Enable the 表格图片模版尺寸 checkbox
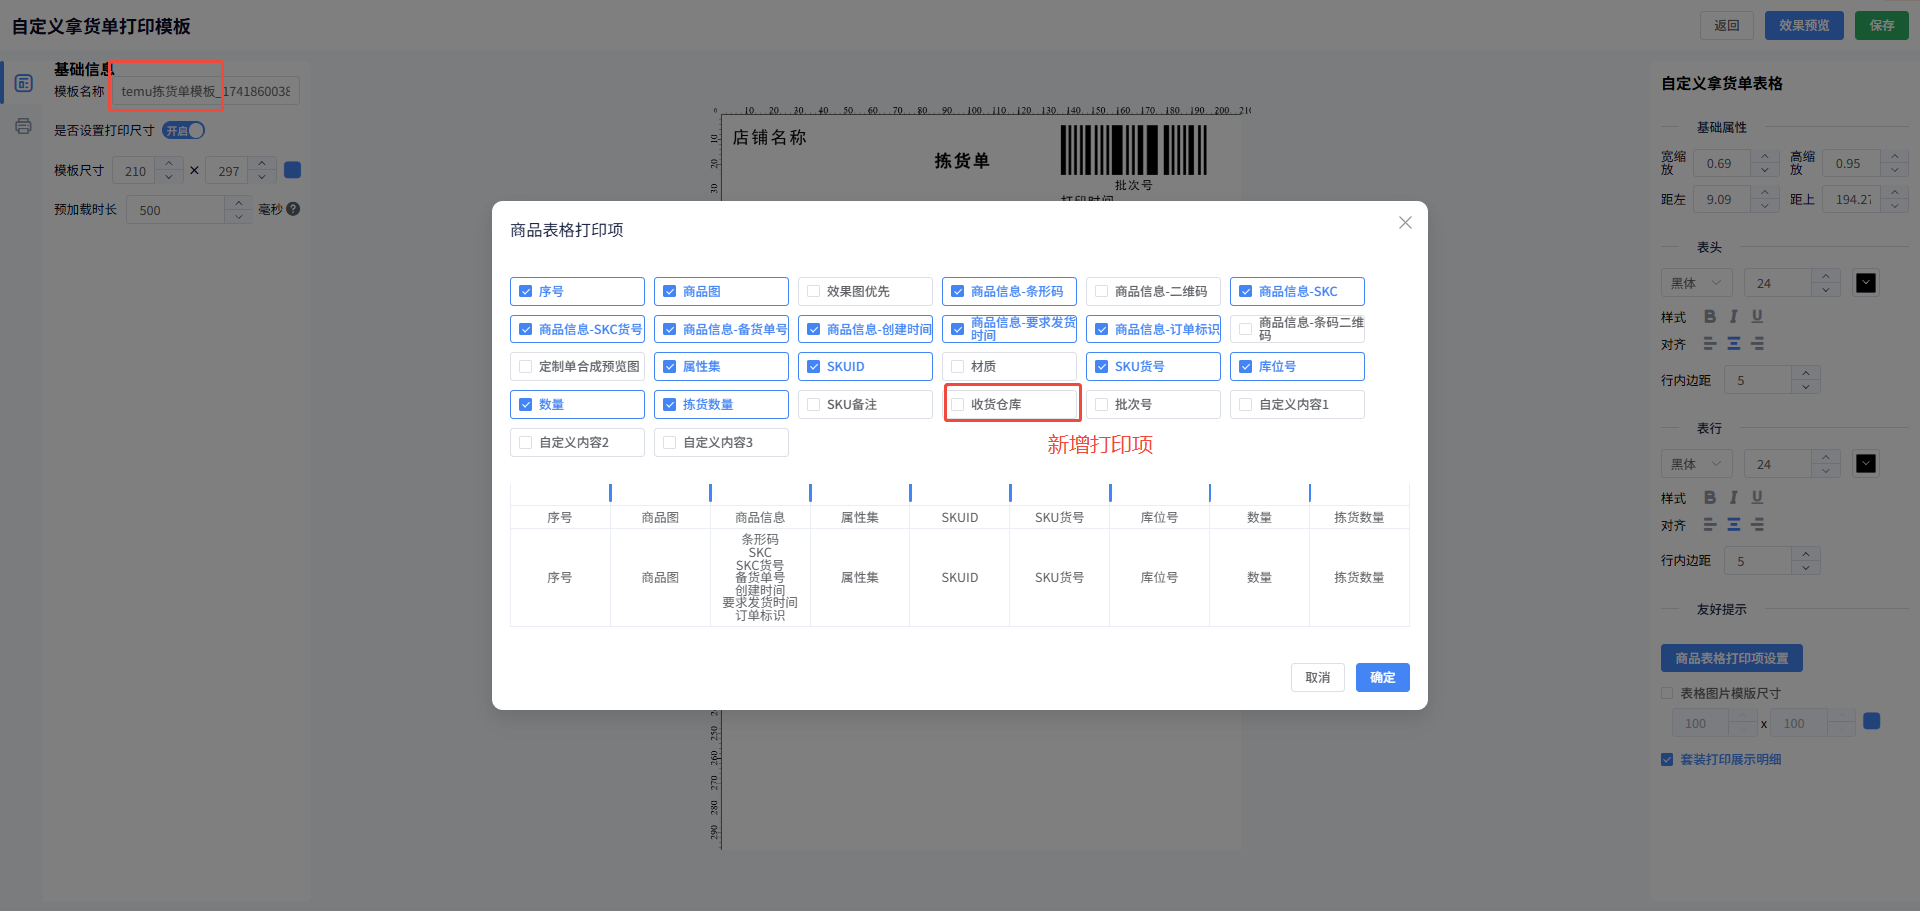The height and width of the screenshot is (911, 1920). point(1667,693)
